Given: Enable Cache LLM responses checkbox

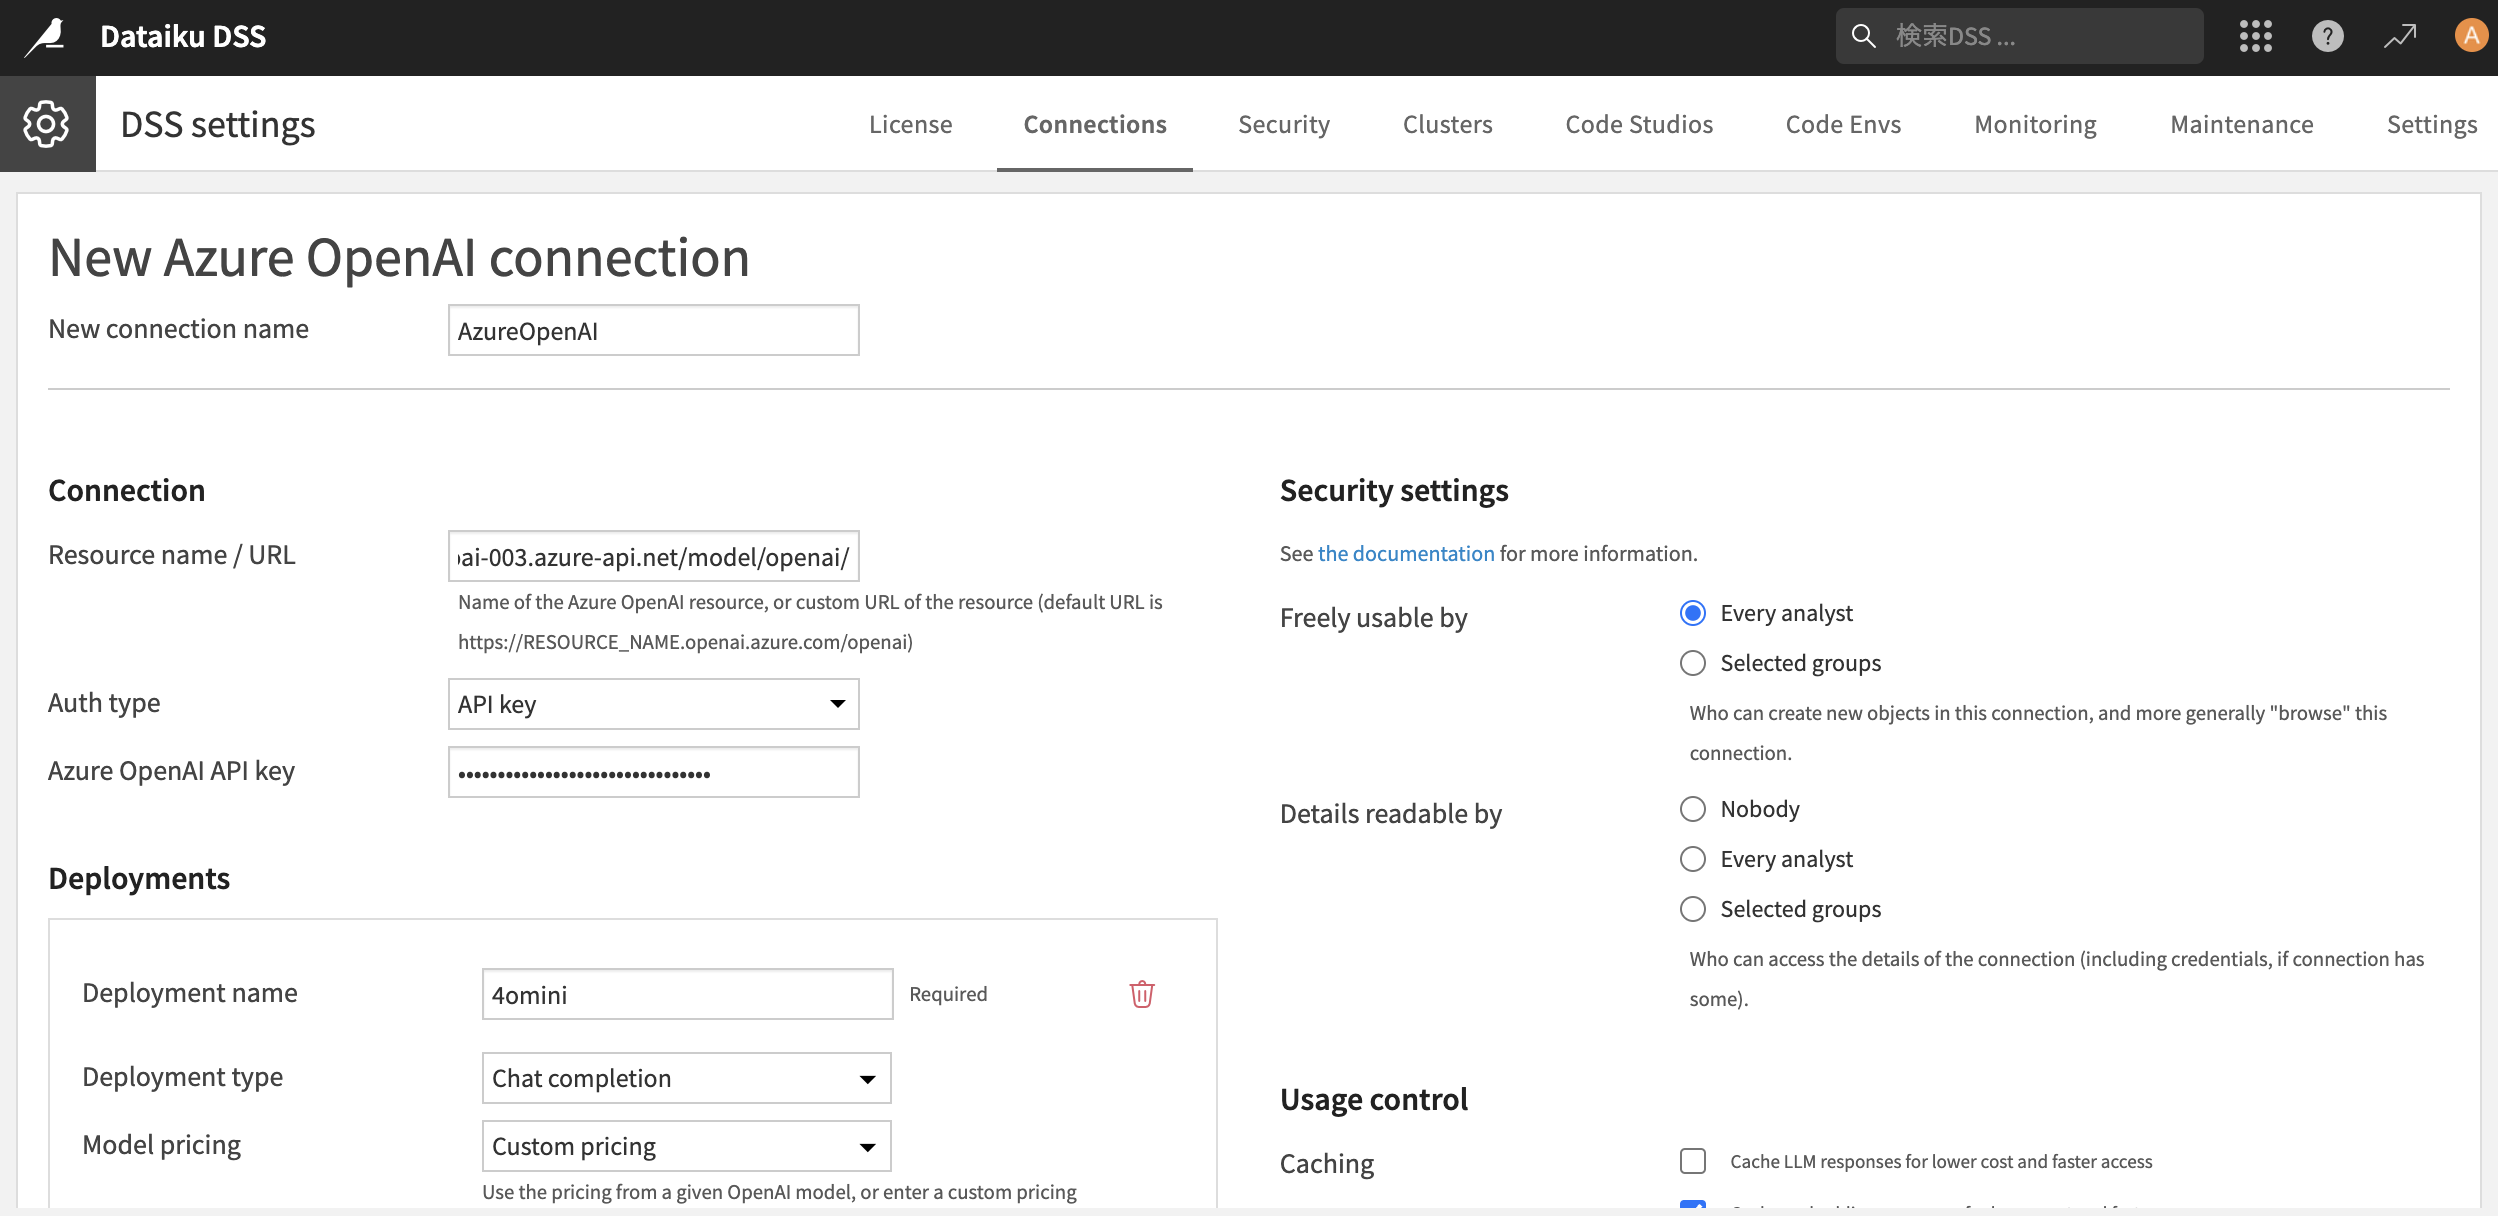Looking at the screenshot, I should [x=1693, y=1161].
